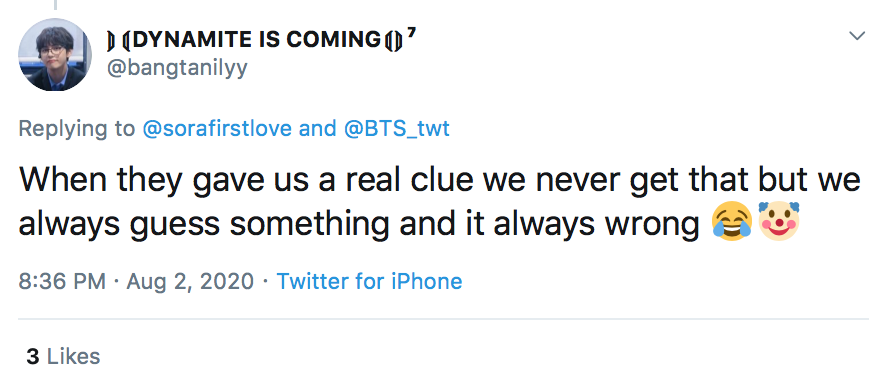Screen dimensions: 890x386
Task: Click the profile avatar photo
Action: point(55,54)
